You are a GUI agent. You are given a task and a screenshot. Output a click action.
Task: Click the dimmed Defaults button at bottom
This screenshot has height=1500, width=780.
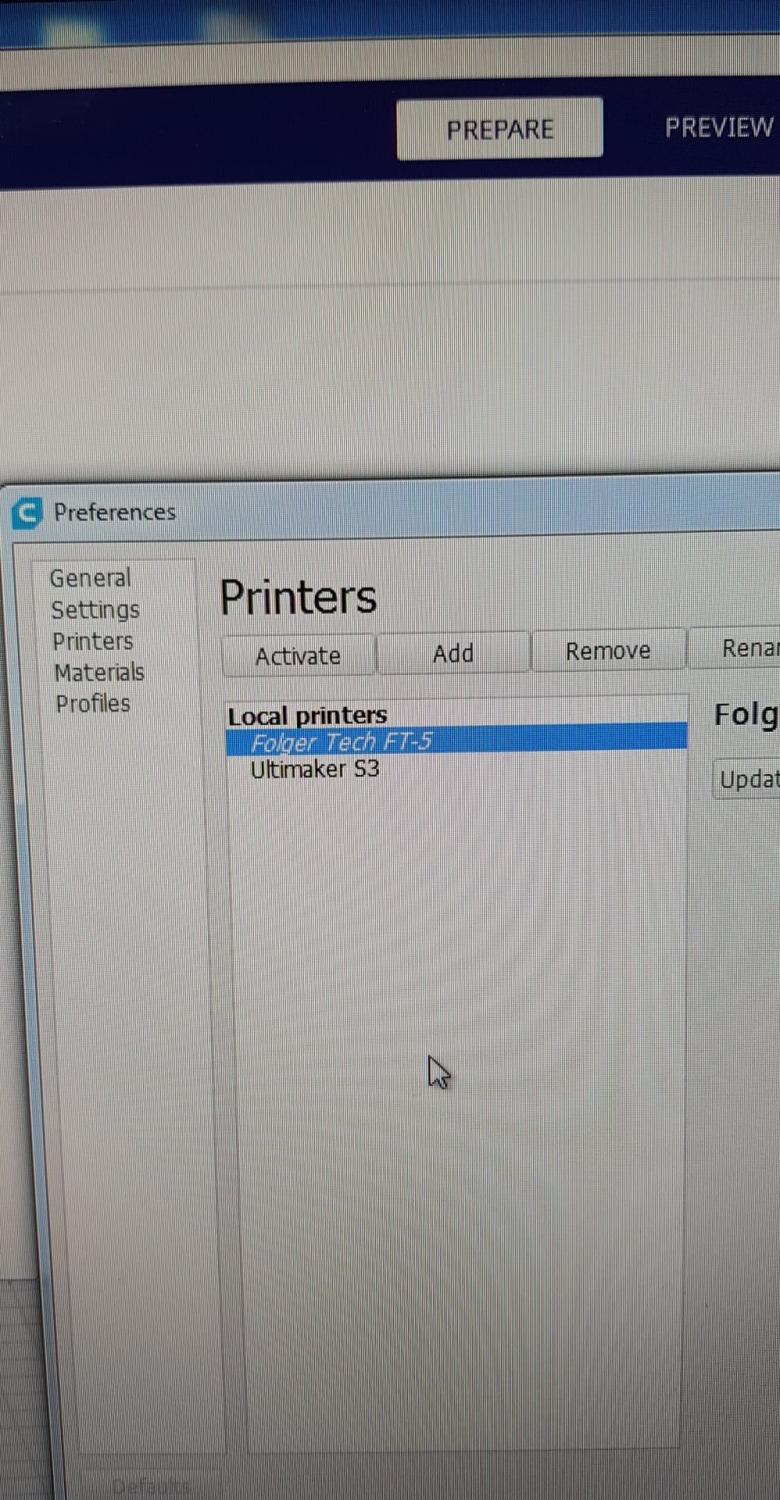[150, 1487]
